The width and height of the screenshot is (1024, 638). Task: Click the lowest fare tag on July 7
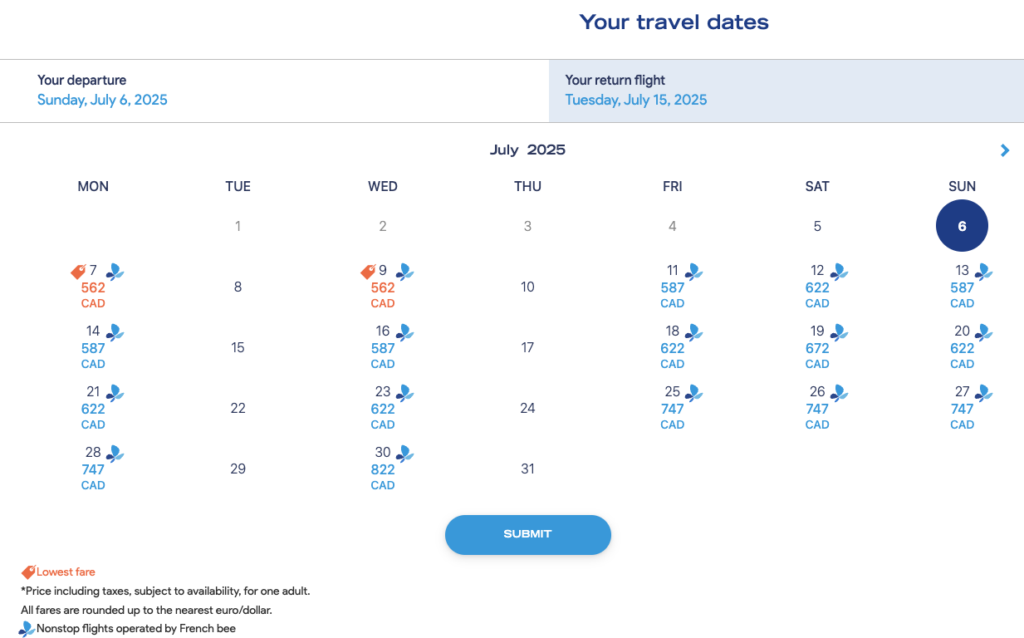pyautogui.click(x=78, y=272)
